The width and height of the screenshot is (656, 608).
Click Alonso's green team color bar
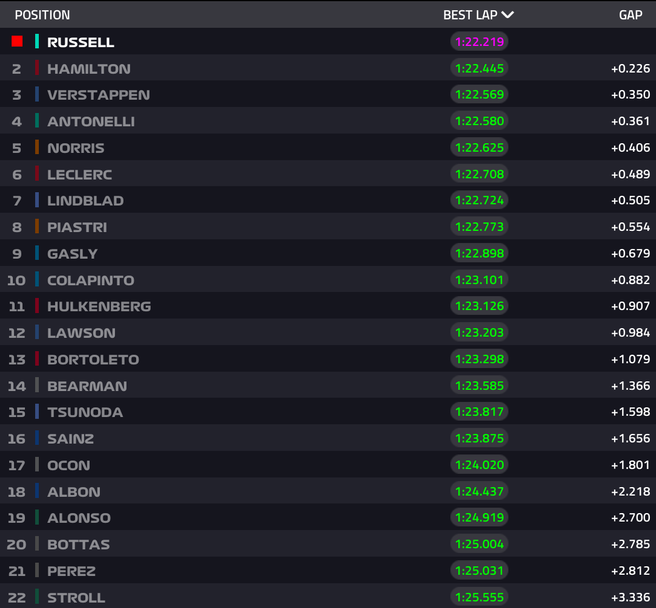tap(37, 518)
